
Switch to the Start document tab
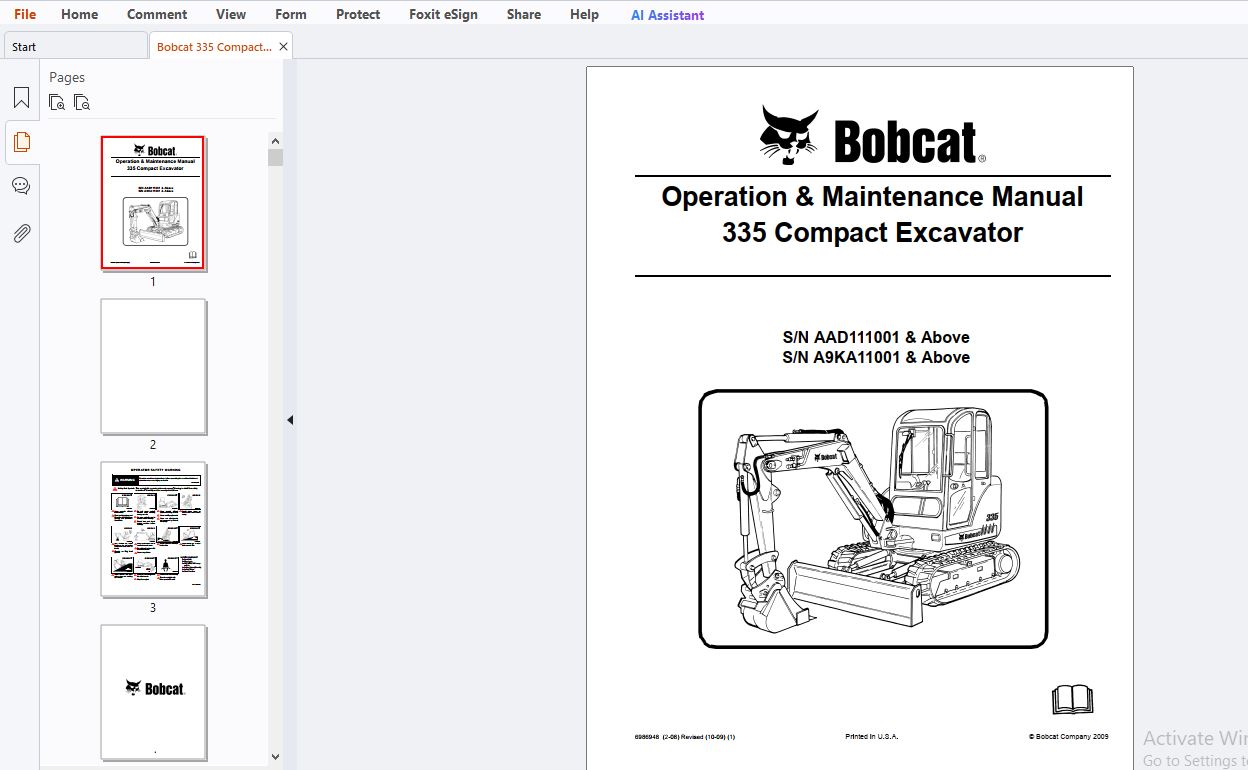click(x=75, y=46)
